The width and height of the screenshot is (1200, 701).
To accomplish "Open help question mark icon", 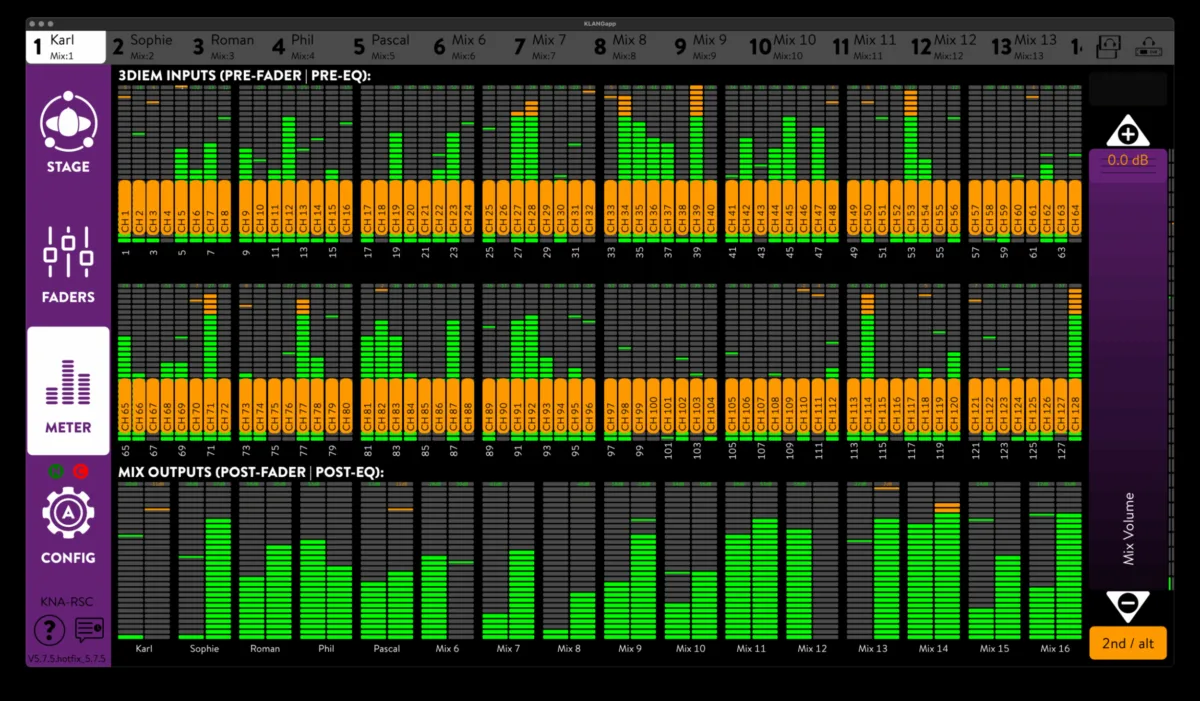I will [x=49, y=630].
